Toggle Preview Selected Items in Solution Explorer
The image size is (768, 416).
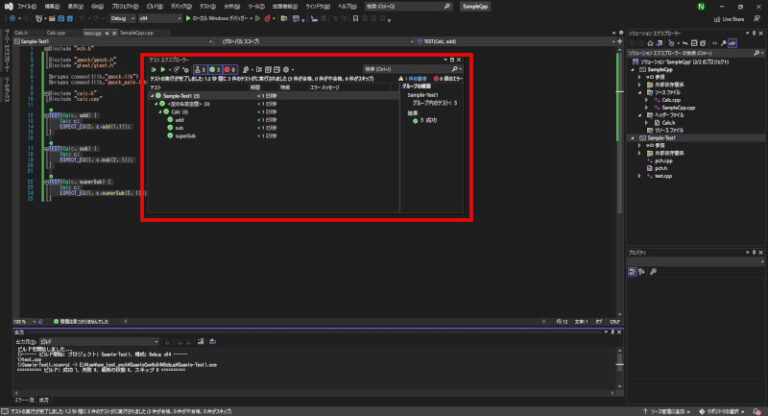tap(732, 43)
